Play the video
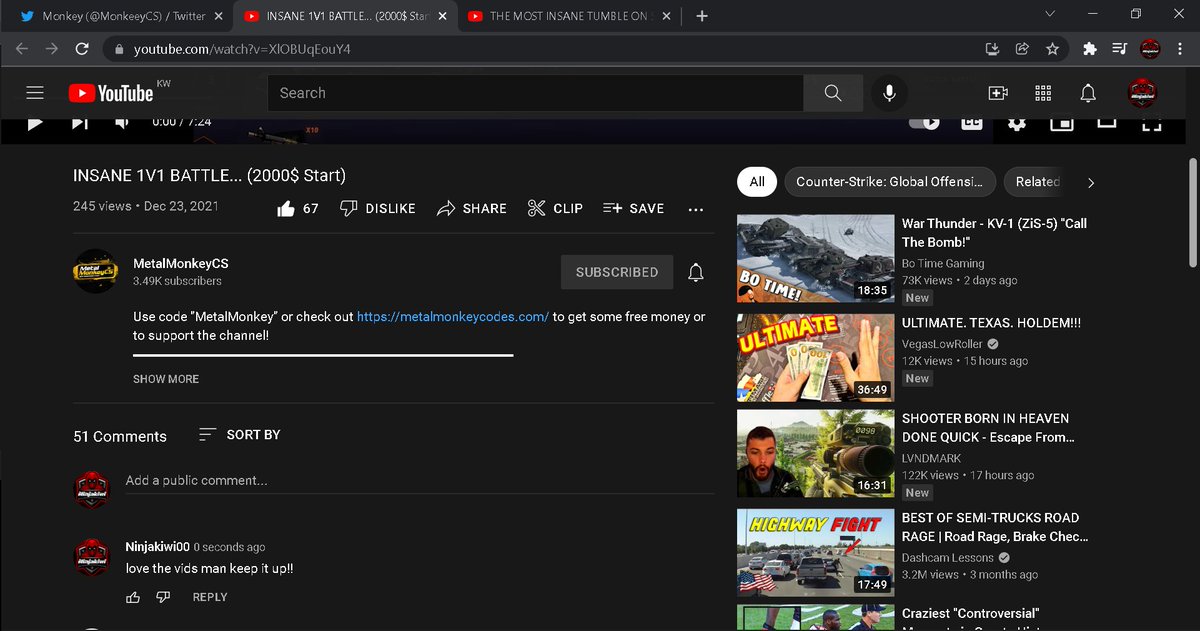This screenshot has height=631, width=1200. pos(35,122)
